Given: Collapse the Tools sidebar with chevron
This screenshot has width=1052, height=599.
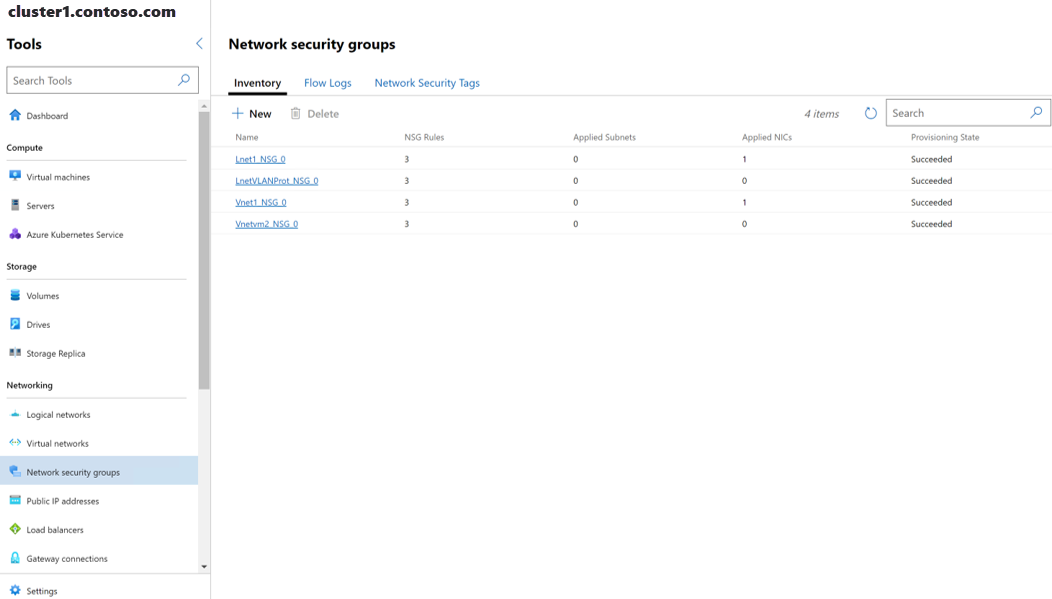Looking at the screenshot, I should (x=199, y=44).
